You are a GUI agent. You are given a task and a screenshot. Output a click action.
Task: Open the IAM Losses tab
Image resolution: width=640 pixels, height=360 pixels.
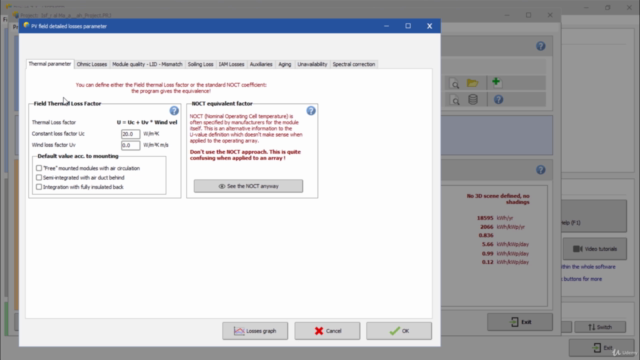pos(231,64)
